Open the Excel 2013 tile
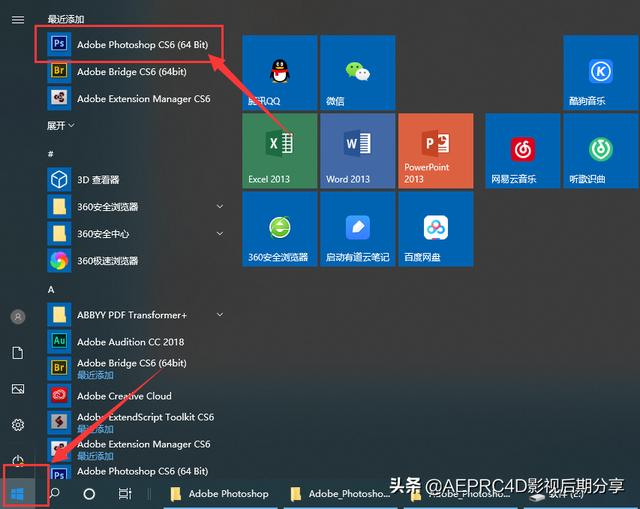 (x=279, y=150)
